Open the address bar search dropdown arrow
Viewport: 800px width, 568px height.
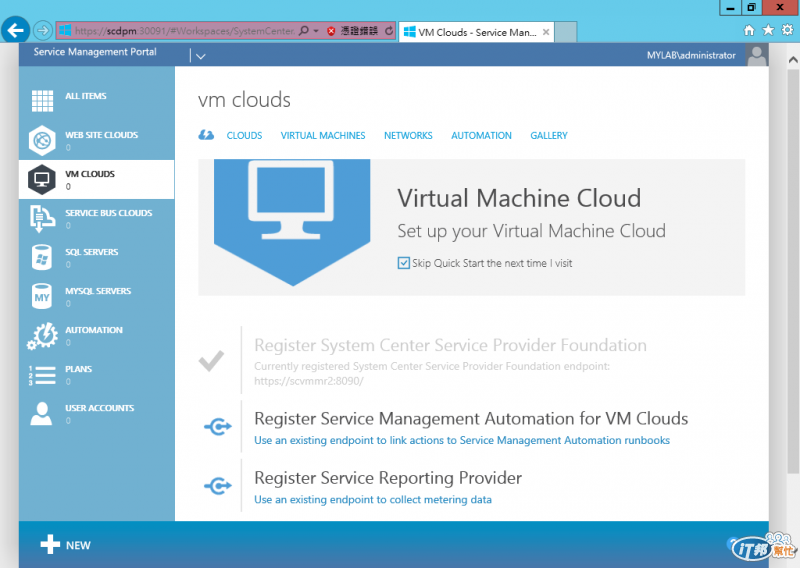pos(316,31)
